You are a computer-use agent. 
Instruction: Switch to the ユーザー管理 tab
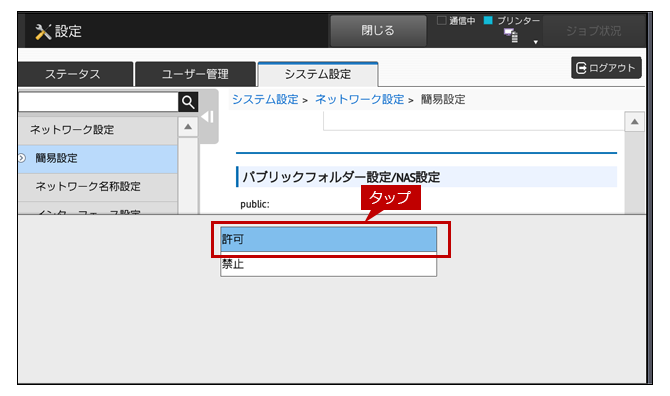(195, 74)
